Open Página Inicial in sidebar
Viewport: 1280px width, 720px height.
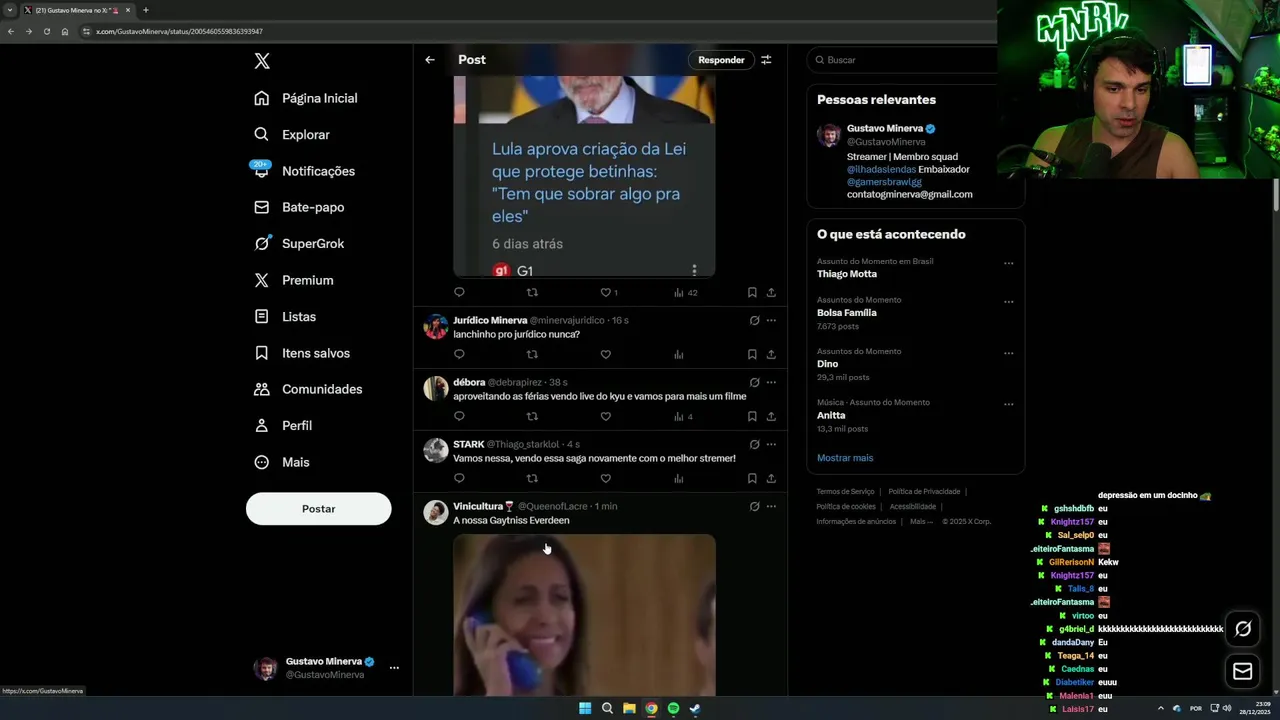[305, 98]
